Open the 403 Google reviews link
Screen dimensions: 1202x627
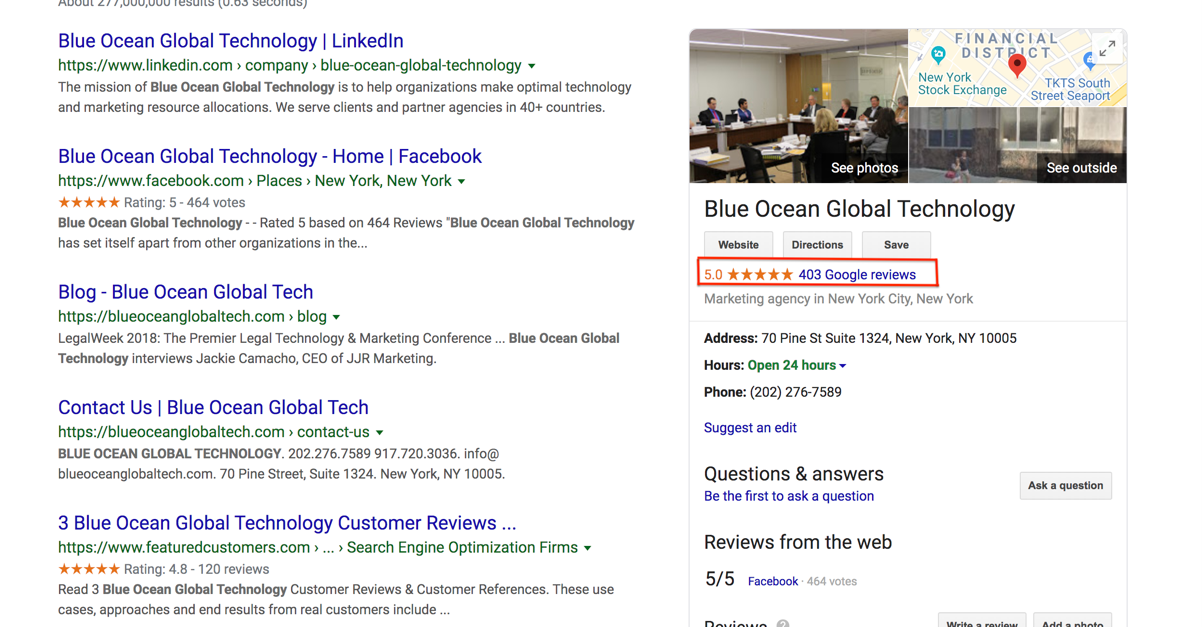(x=857, y=275)
